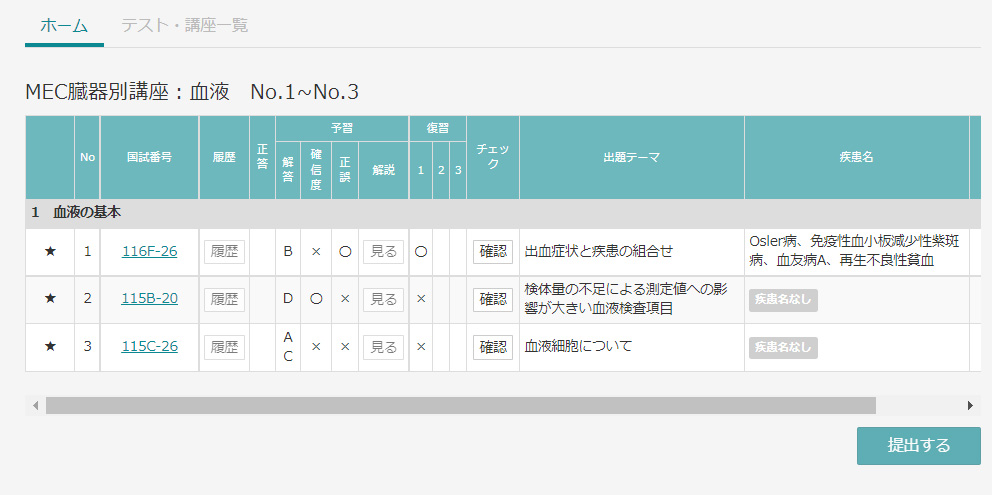992x495 pixels.
Task: Open question link 115B-20
Action: [149, 299]
